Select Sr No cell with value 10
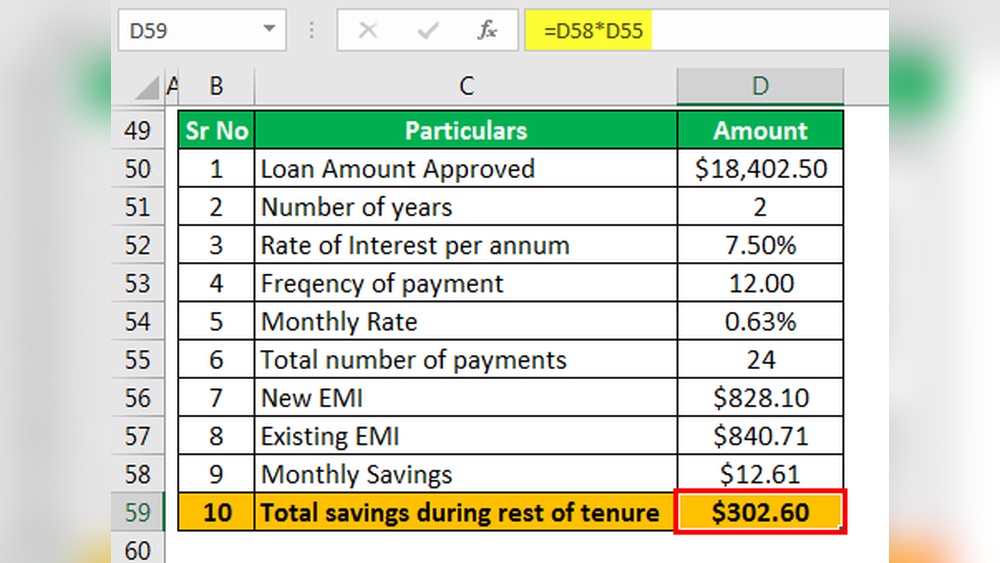Viewport: 1000px width, 563px height. [x=216, y=512]
